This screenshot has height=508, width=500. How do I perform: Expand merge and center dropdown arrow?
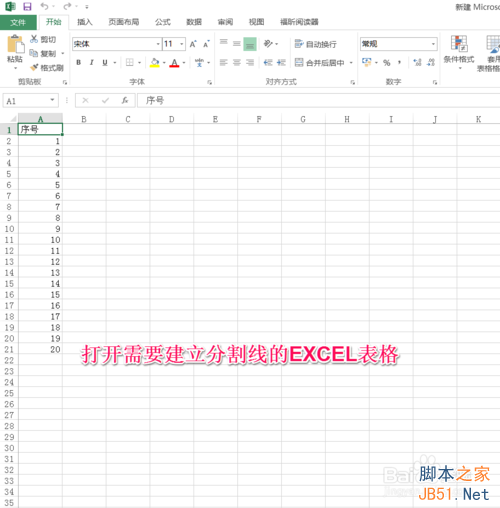[351, 62]
